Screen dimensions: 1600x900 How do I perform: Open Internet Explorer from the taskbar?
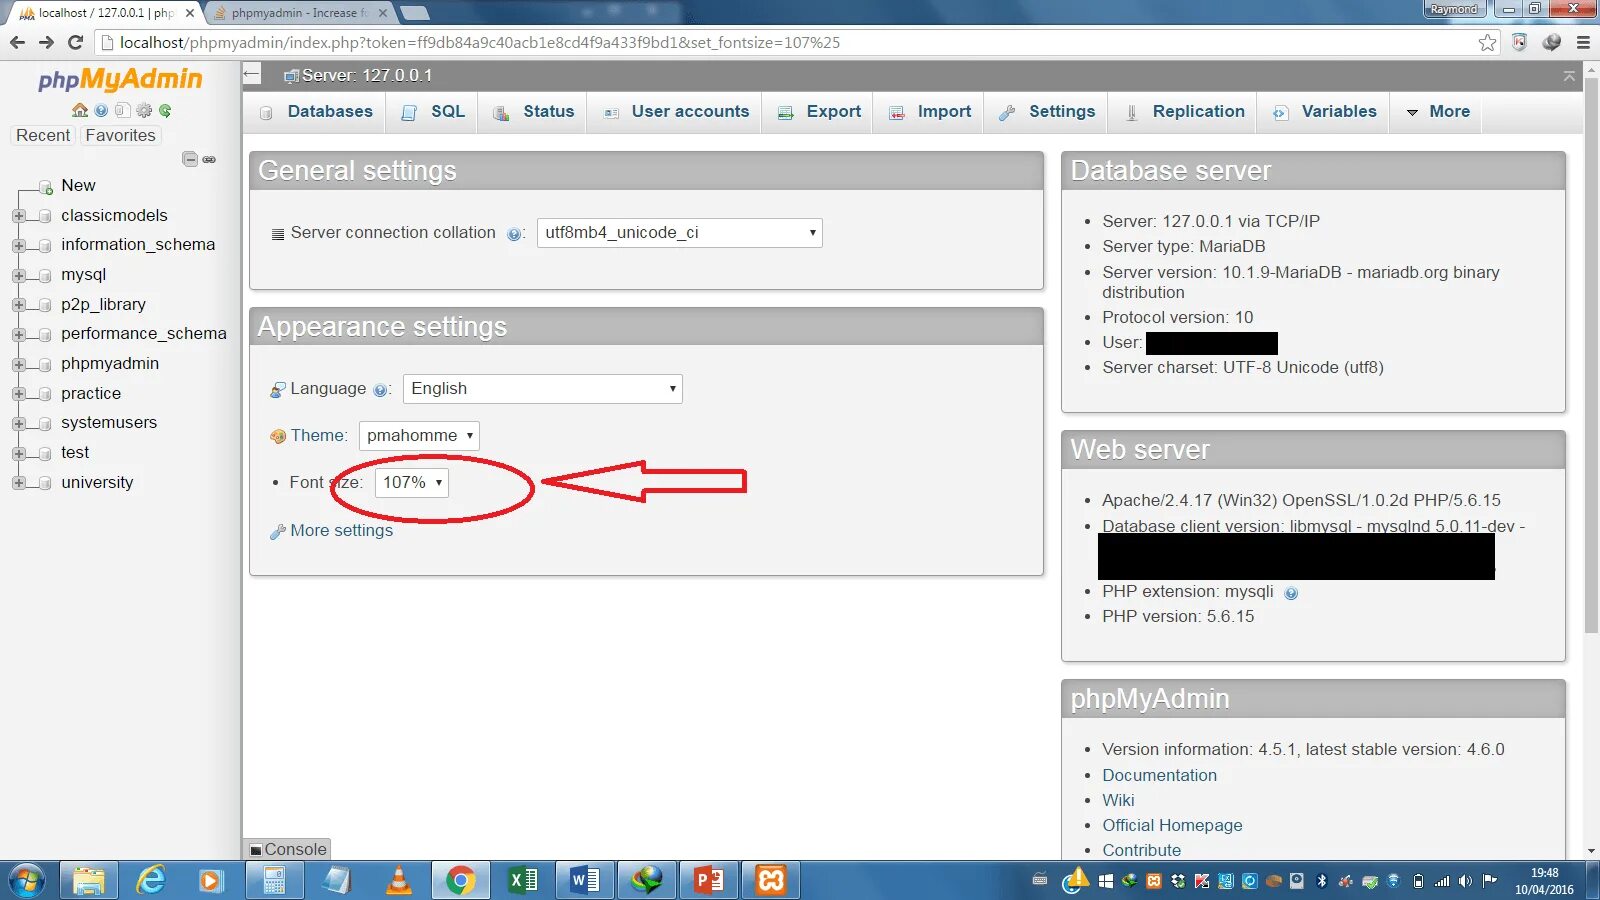(151, 880)
